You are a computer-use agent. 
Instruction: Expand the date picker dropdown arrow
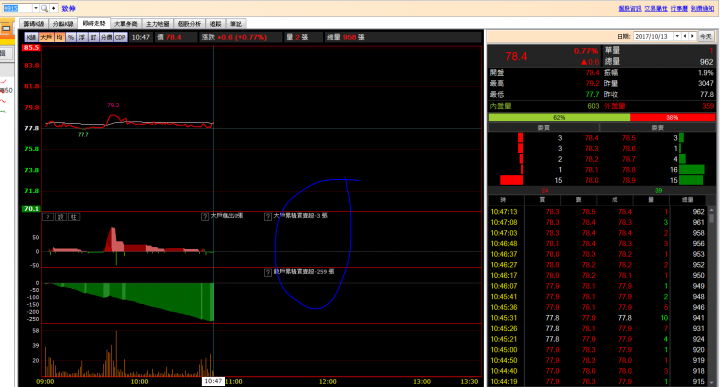pos(677,36)
